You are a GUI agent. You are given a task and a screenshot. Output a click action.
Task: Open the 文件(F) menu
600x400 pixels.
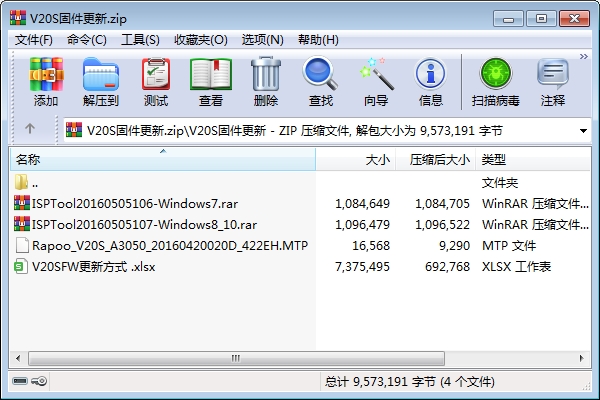pos(34,39)
